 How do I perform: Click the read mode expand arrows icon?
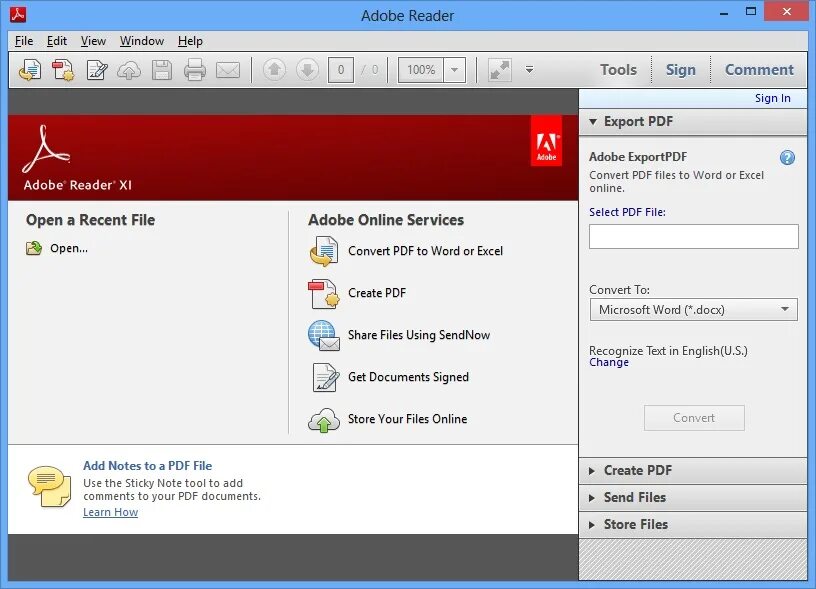pyautogui.click(x=500, y=70)
